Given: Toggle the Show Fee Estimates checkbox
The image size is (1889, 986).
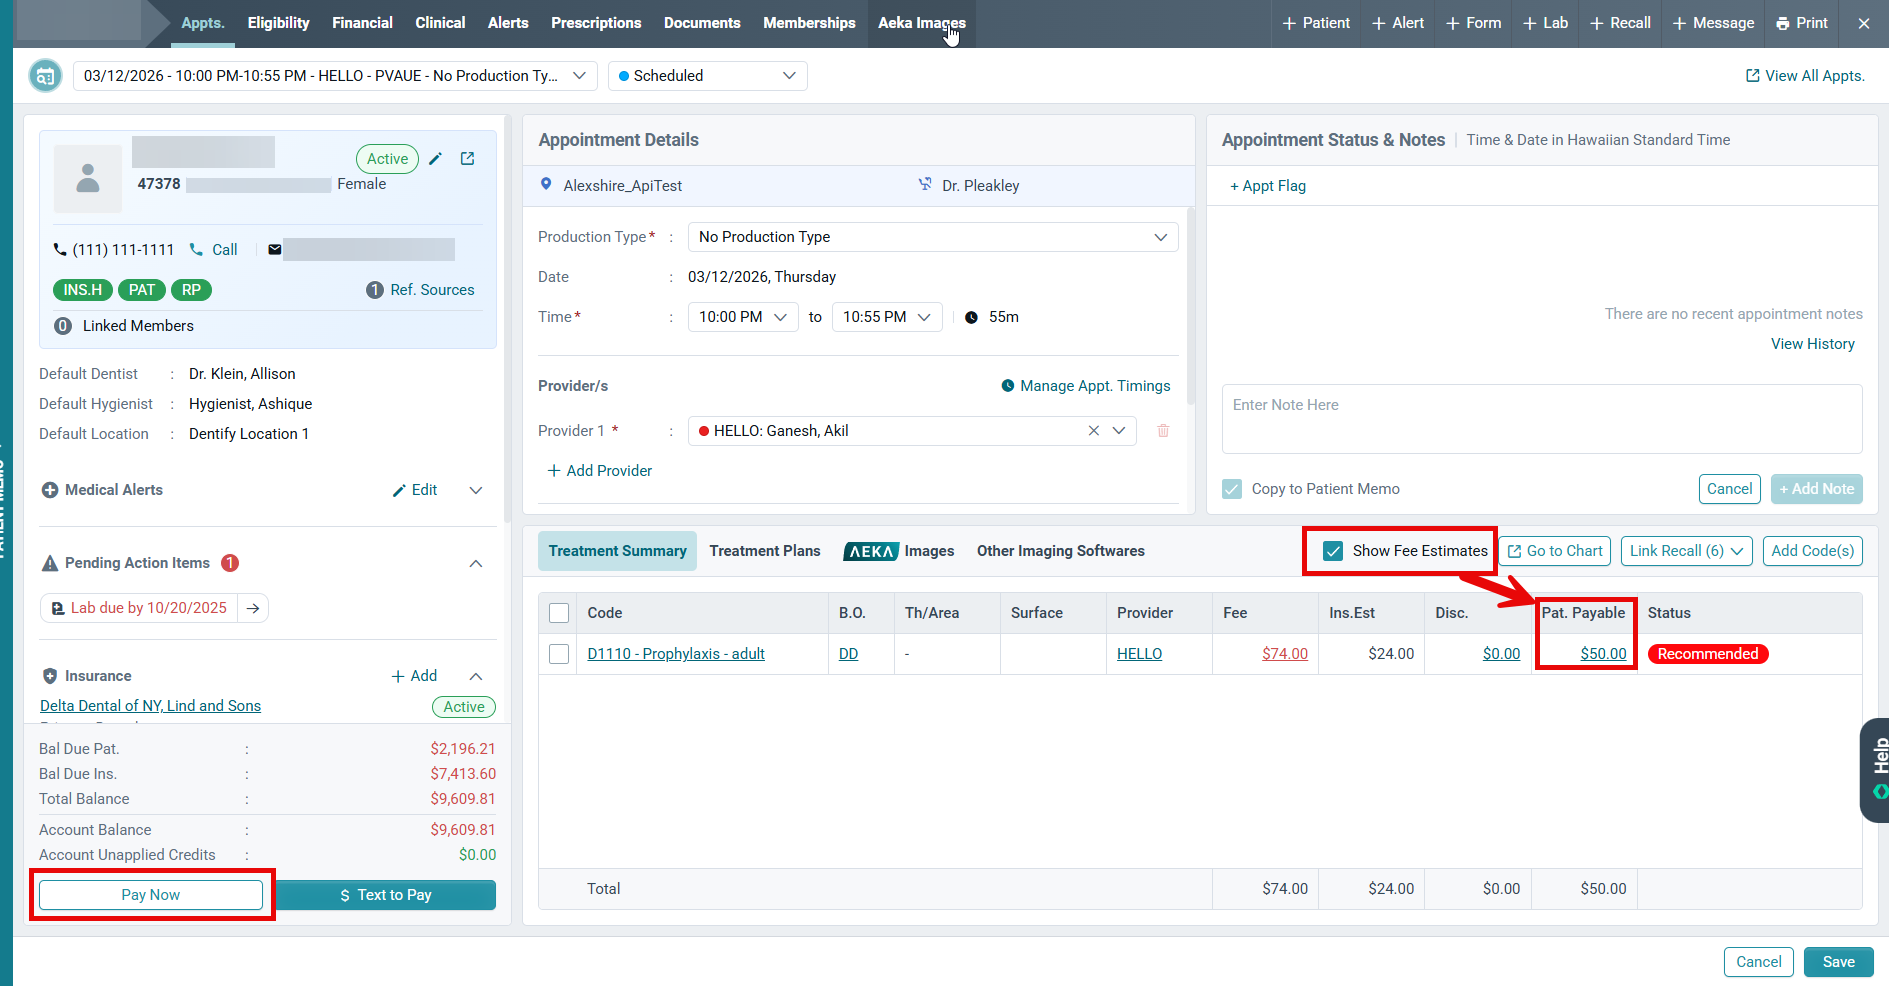Looking at the screenshot, I should tap(1333, 551).
